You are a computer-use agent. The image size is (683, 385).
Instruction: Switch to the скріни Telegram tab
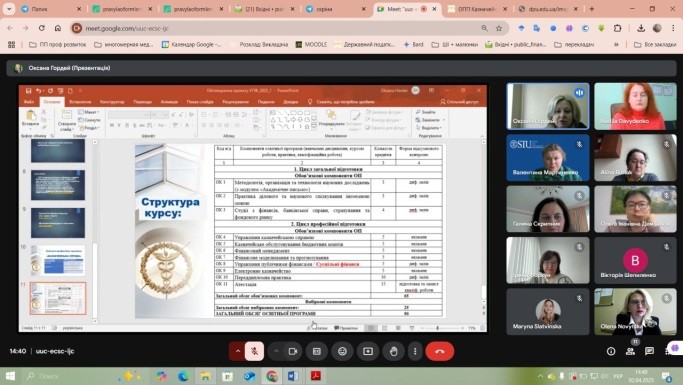coord(335,9)
